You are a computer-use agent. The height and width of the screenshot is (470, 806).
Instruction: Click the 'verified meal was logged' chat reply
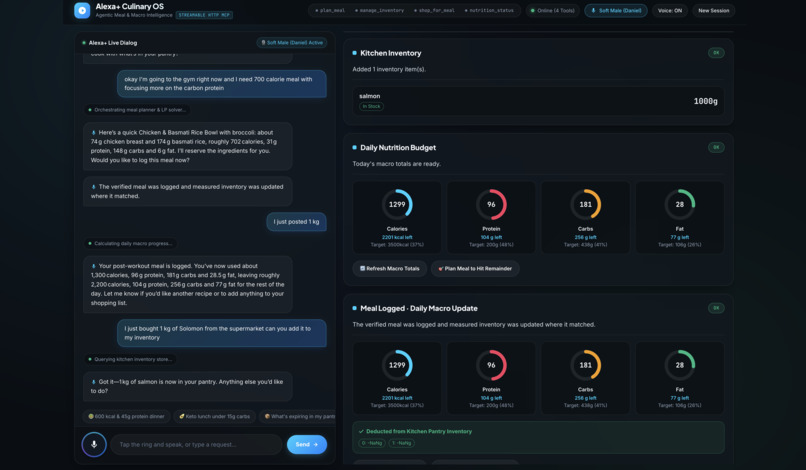[x=188, y=191]
